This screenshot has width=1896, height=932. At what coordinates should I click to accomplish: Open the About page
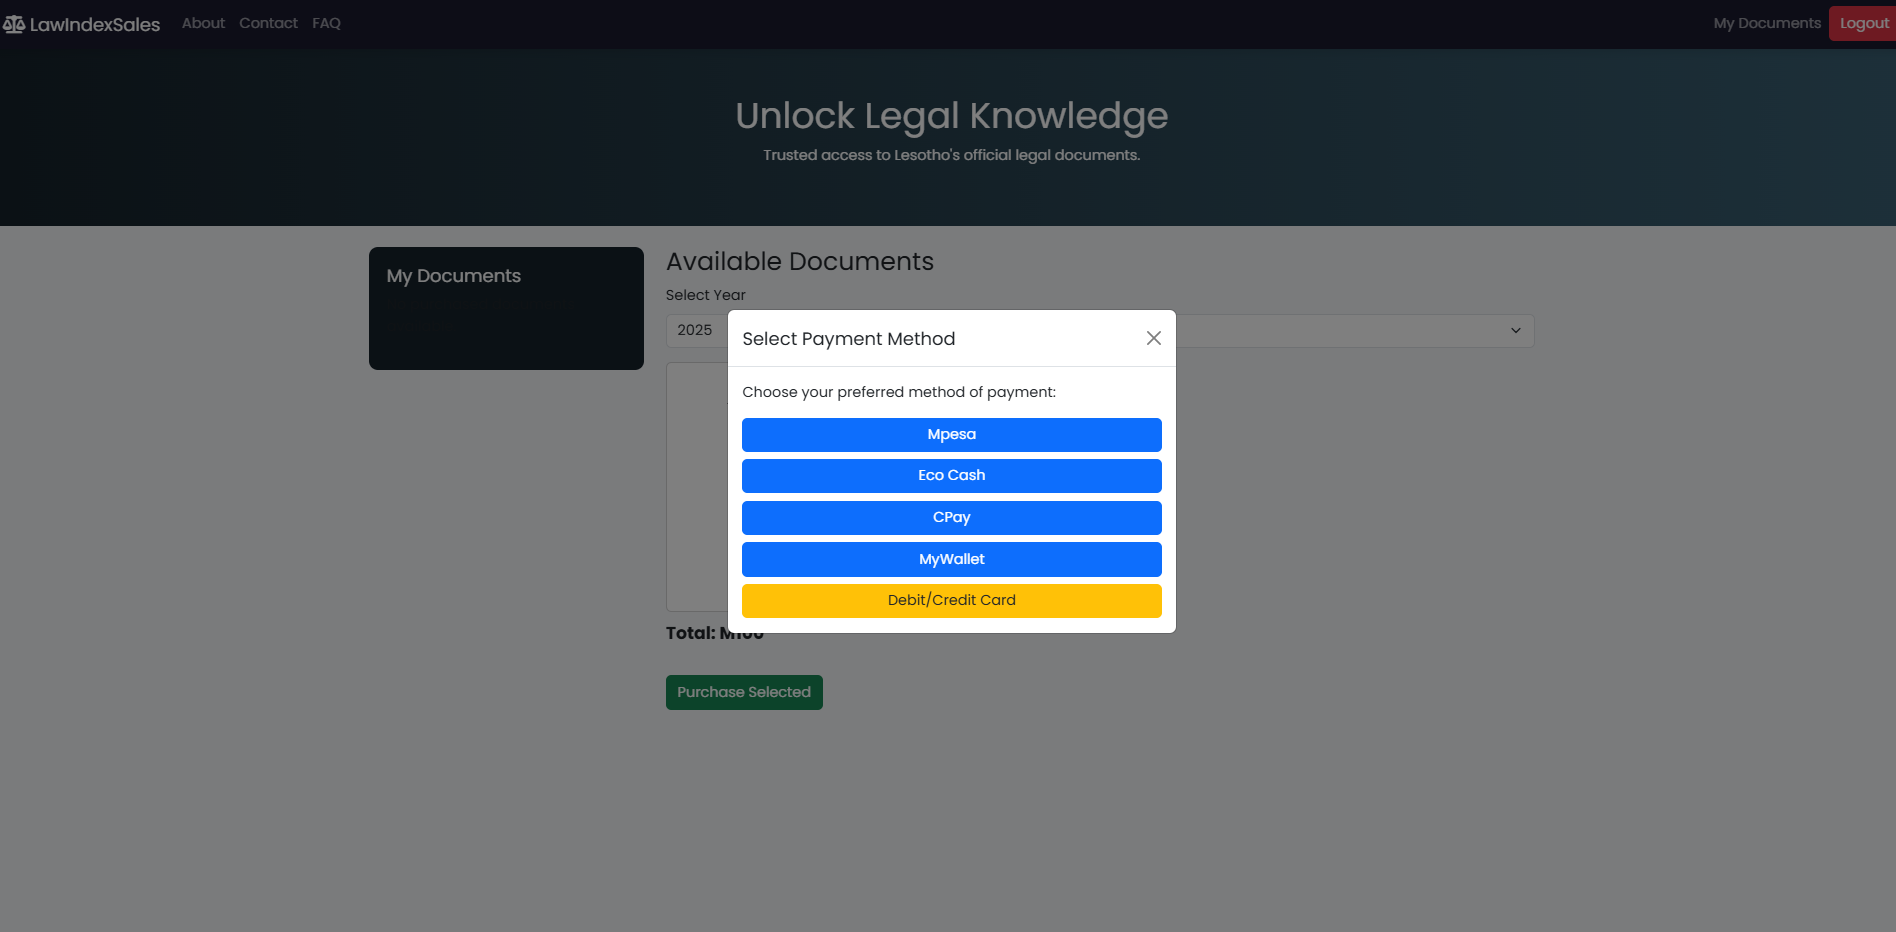click(x=203, y=23)
